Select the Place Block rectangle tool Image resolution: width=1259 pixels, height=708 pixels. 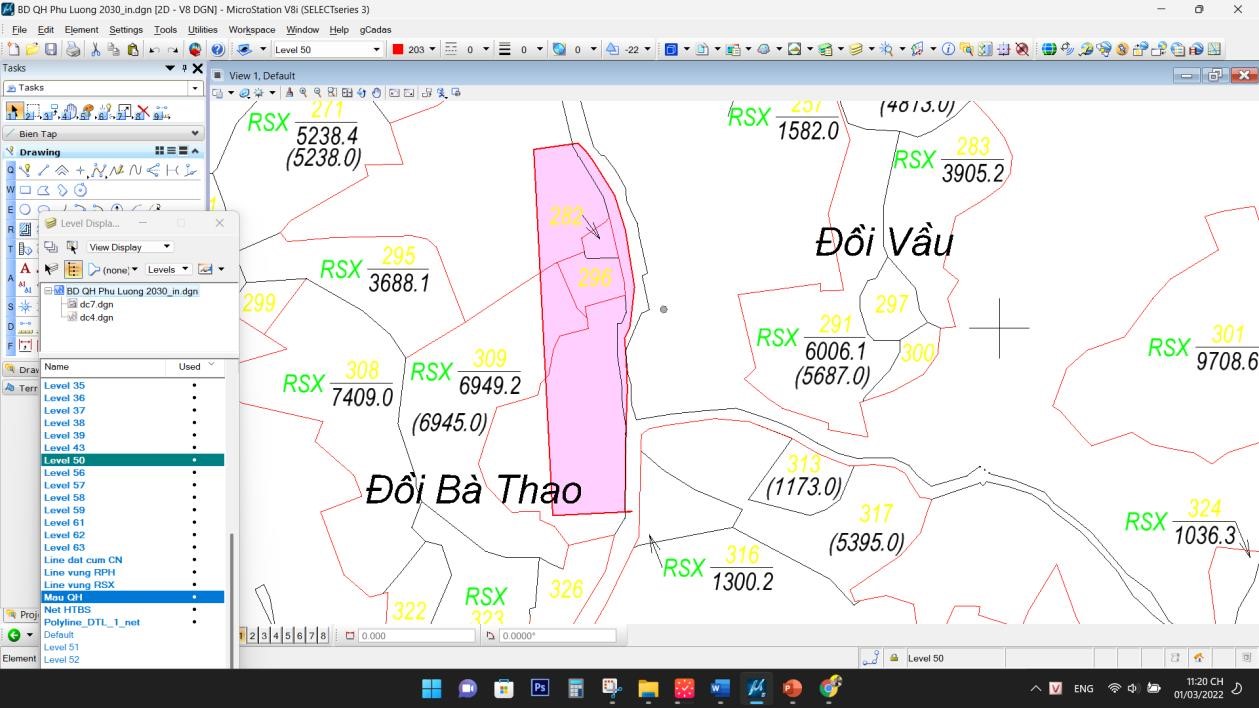27,190
